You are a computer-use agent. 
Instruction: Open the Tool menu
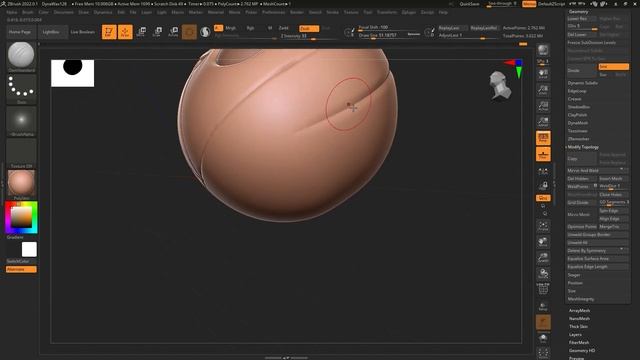pyautogui.click(x=367, y=13)
